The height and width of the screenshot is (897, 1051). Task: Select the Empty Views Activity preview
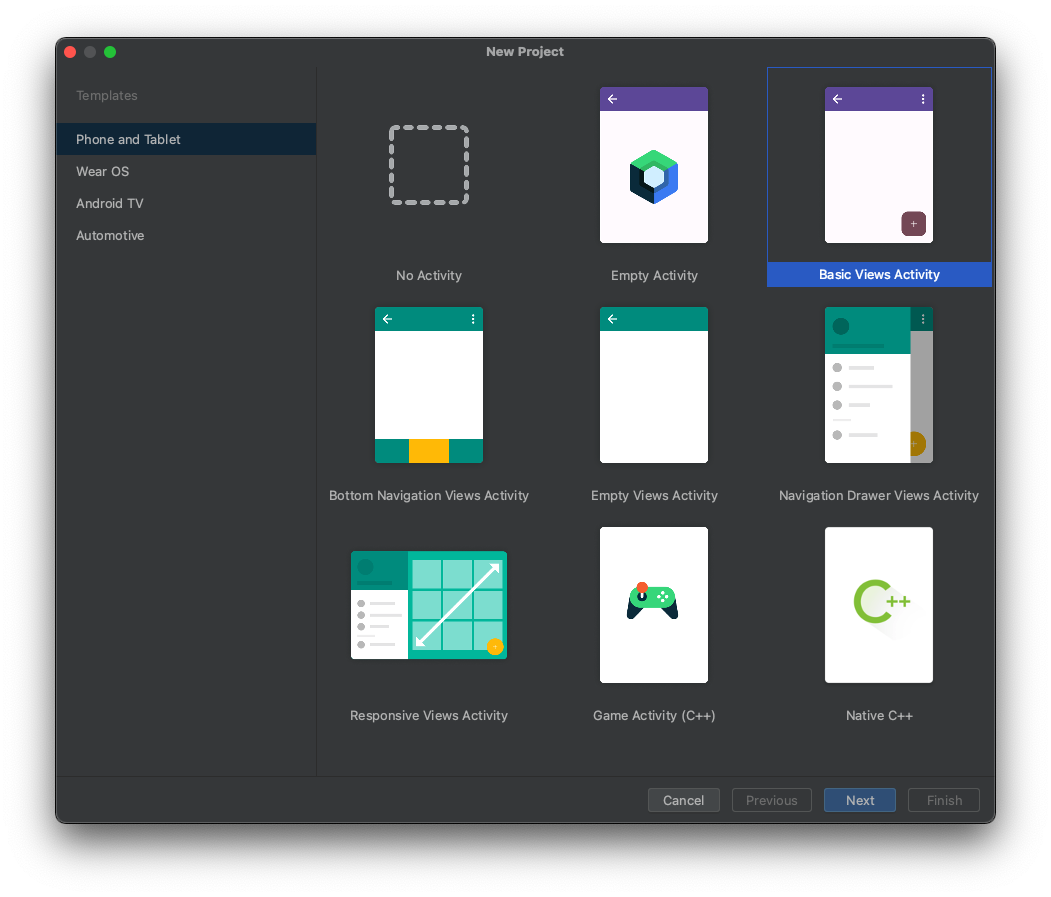click(654, 385)
